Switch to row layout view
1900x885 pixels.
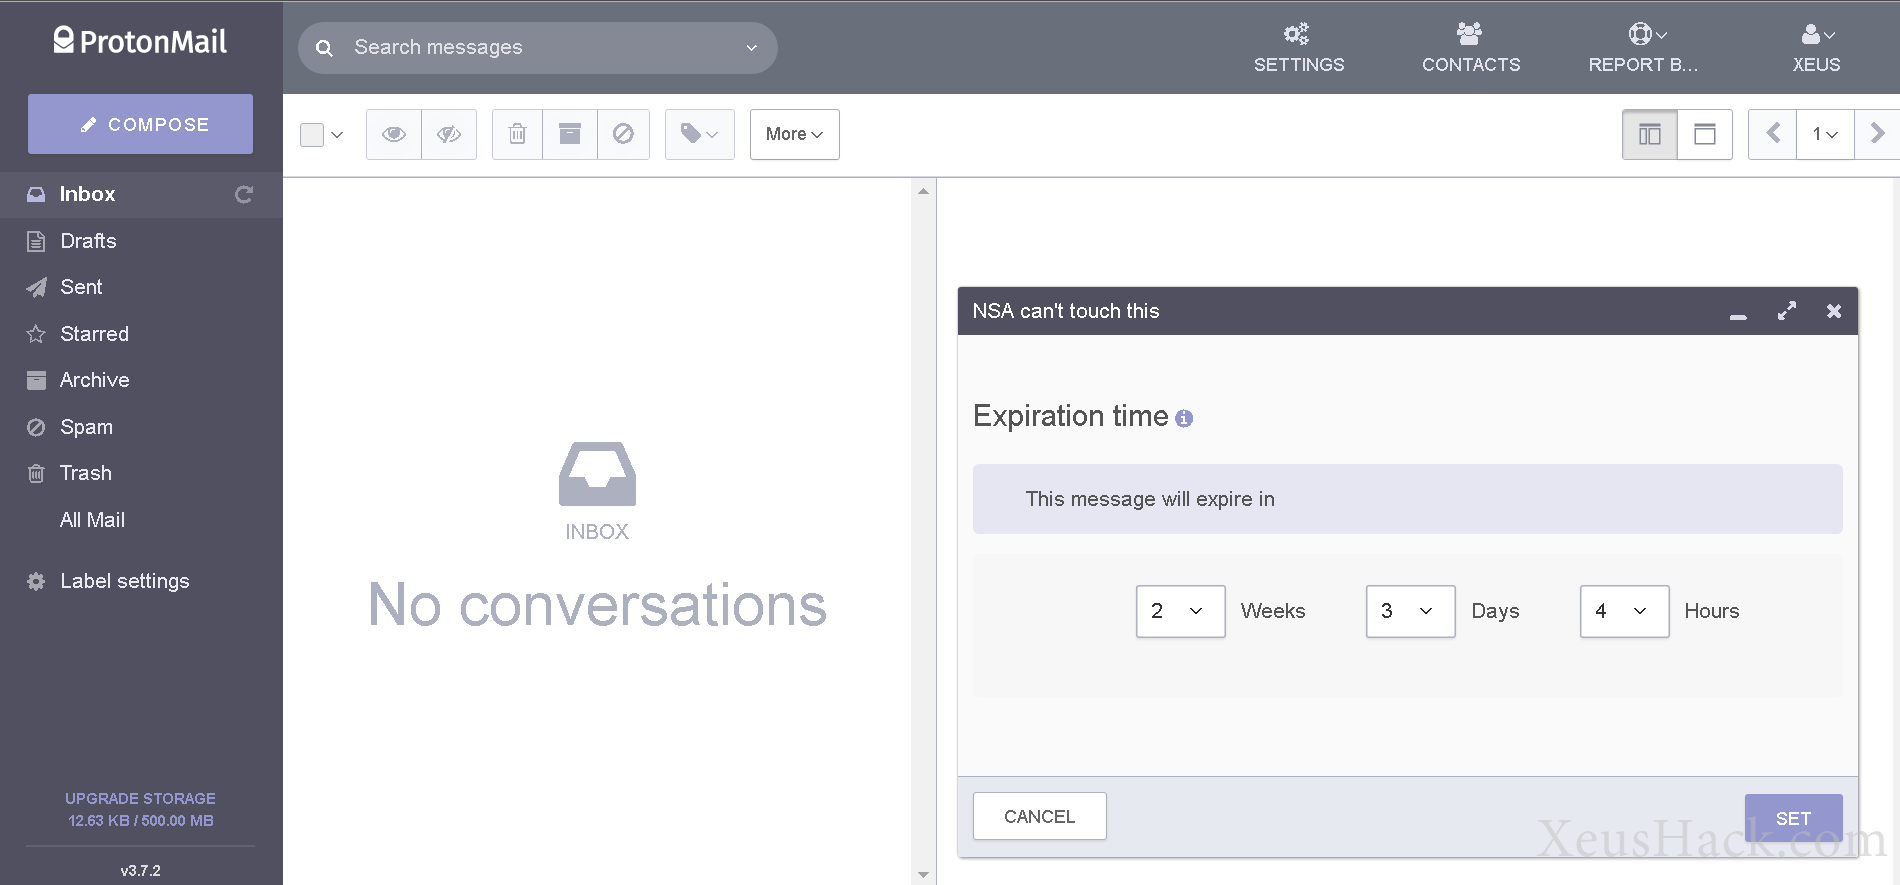(x=1705, y=134)
